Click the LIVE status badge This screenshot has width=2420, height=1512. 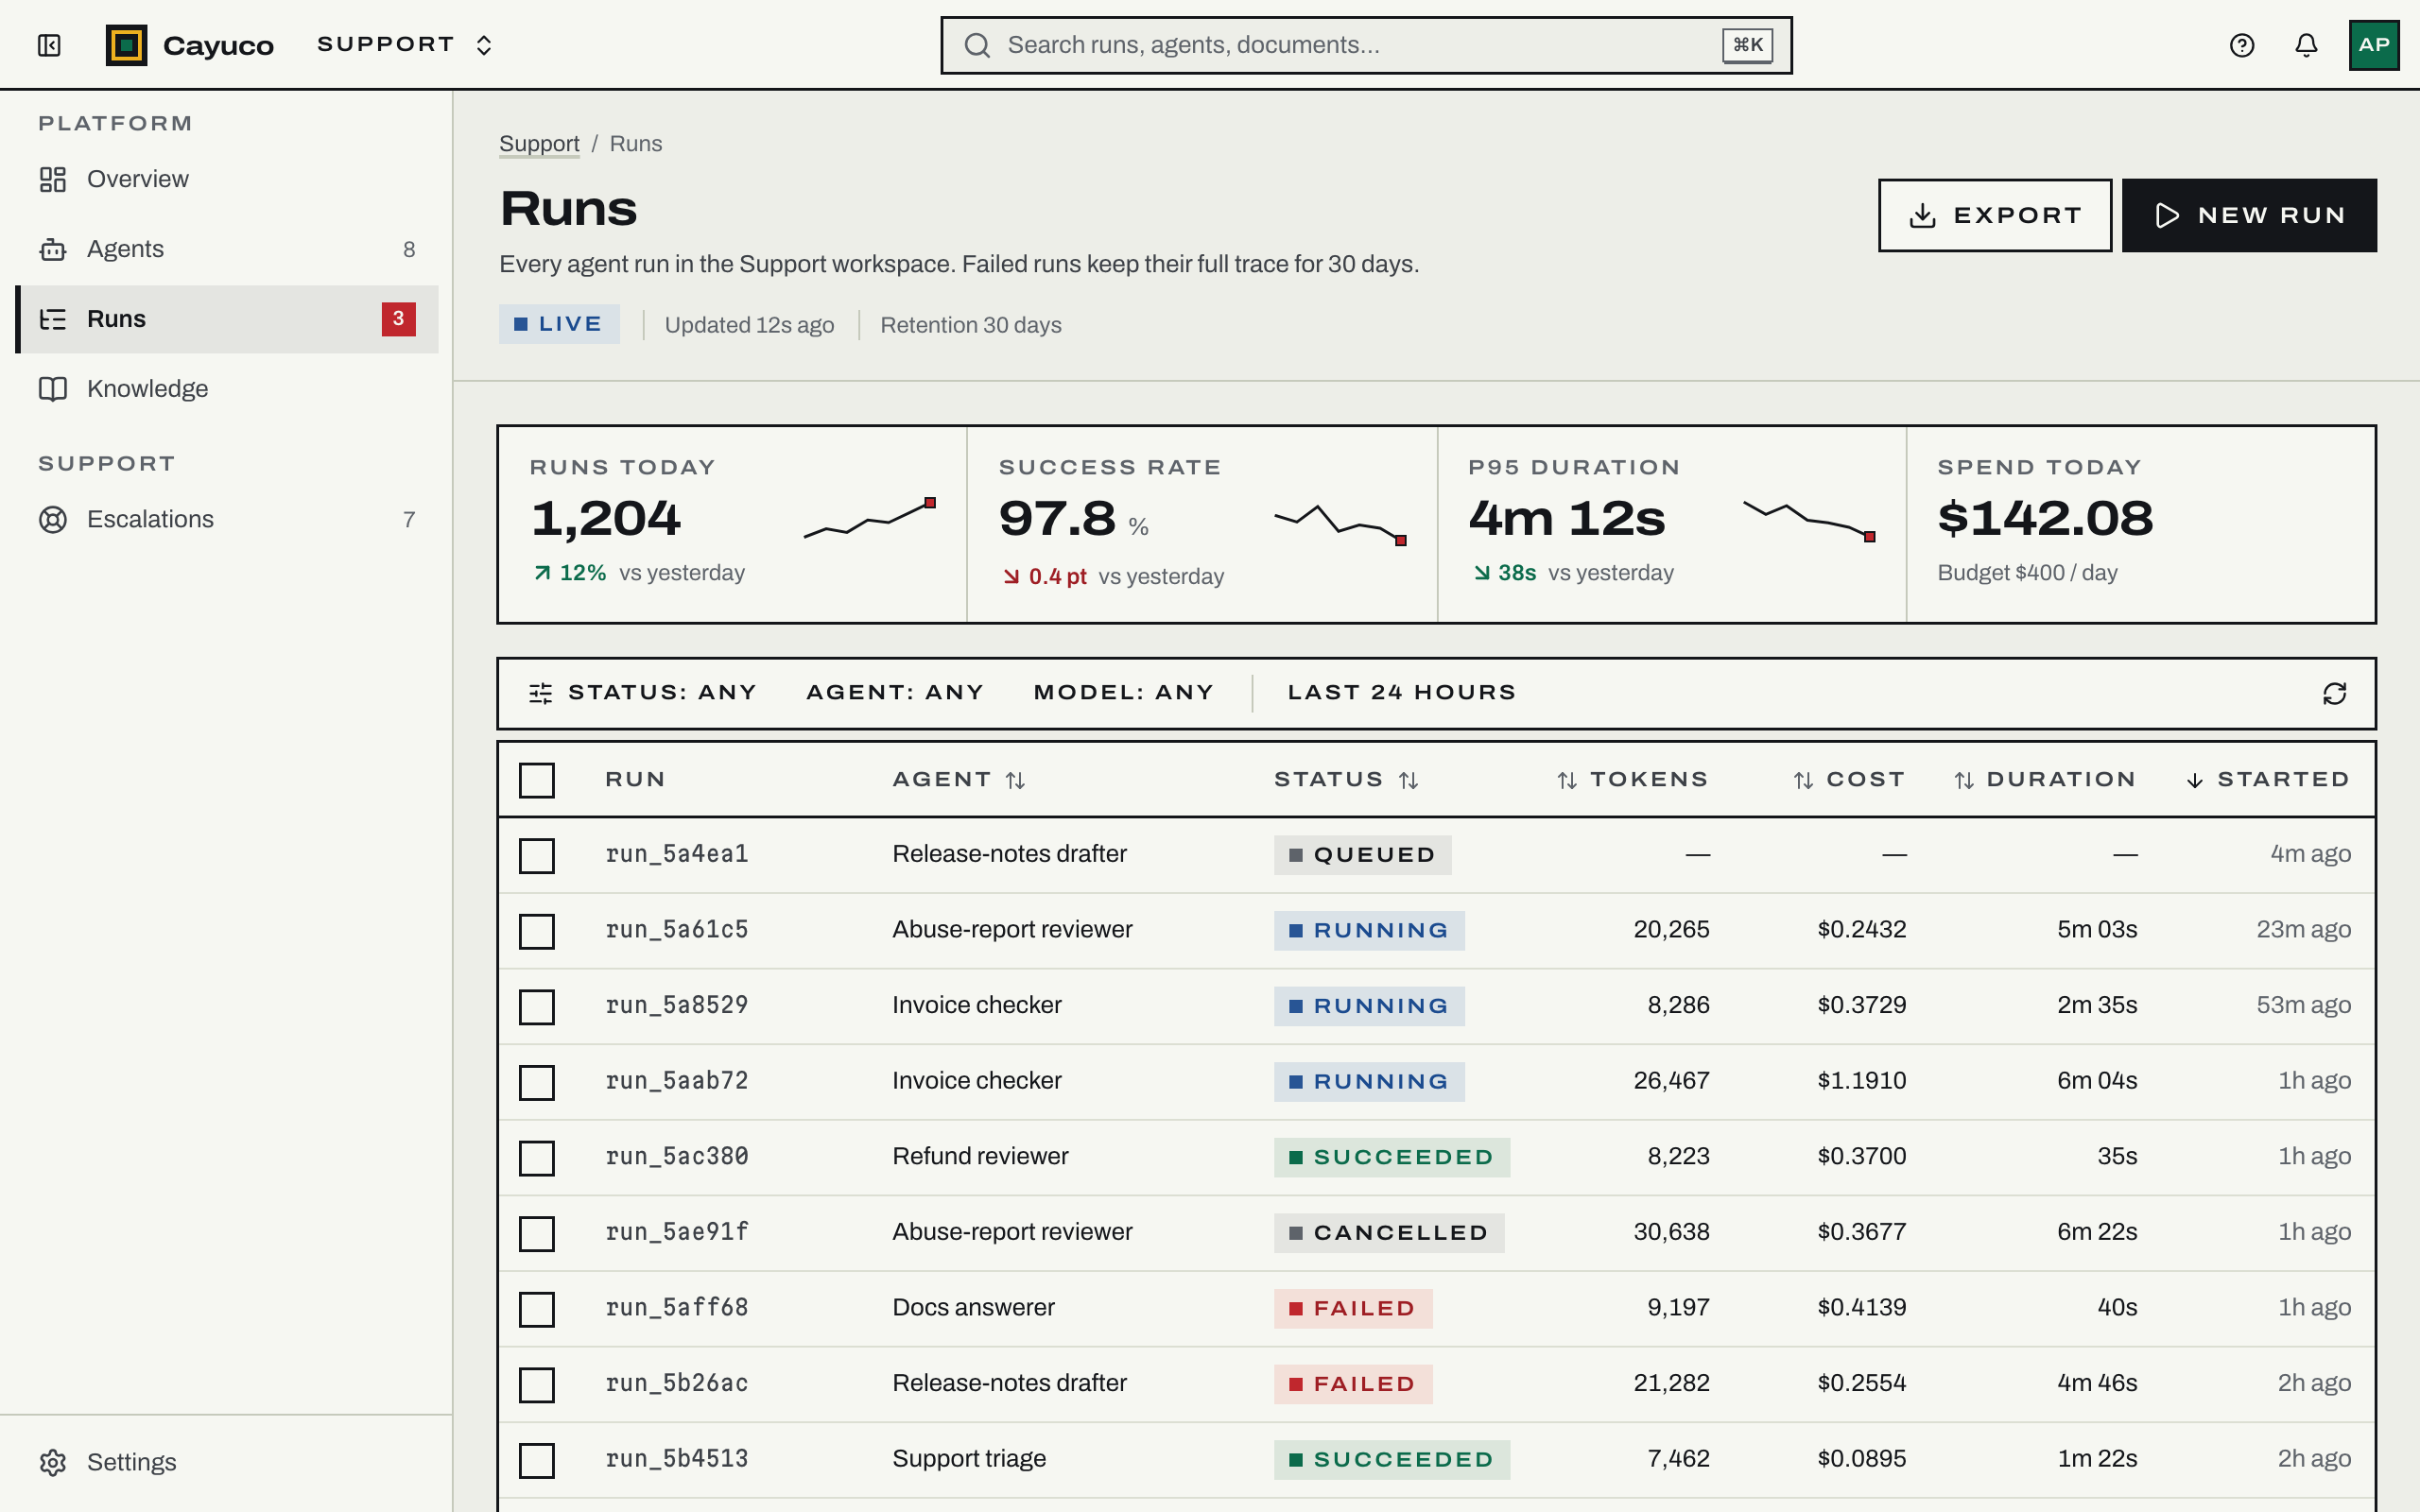tap(559, 324)
